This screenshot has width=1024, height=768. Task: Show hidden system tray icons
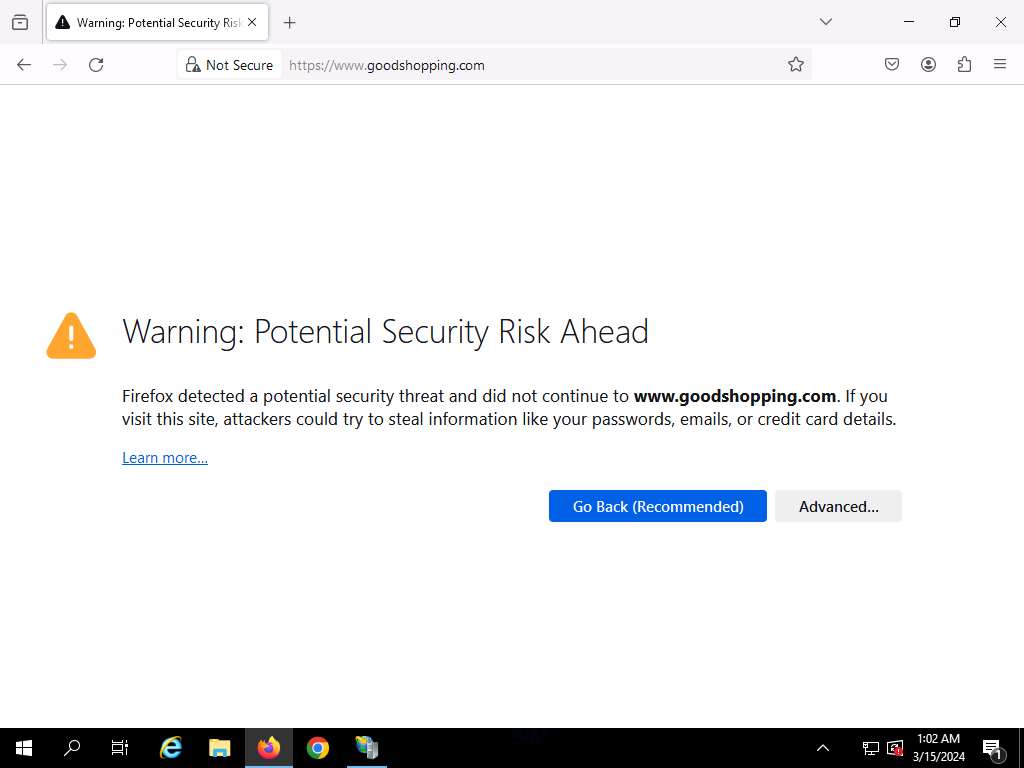click(823, 748)
